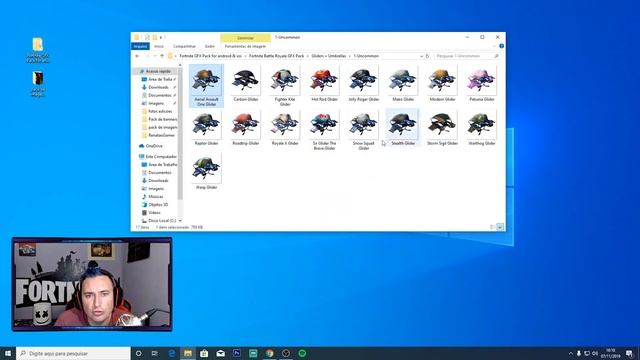Open the Ferramentas de Imagem tab
Image resolution: width=640 pixels, height=360 pixels.
point(245,46)
